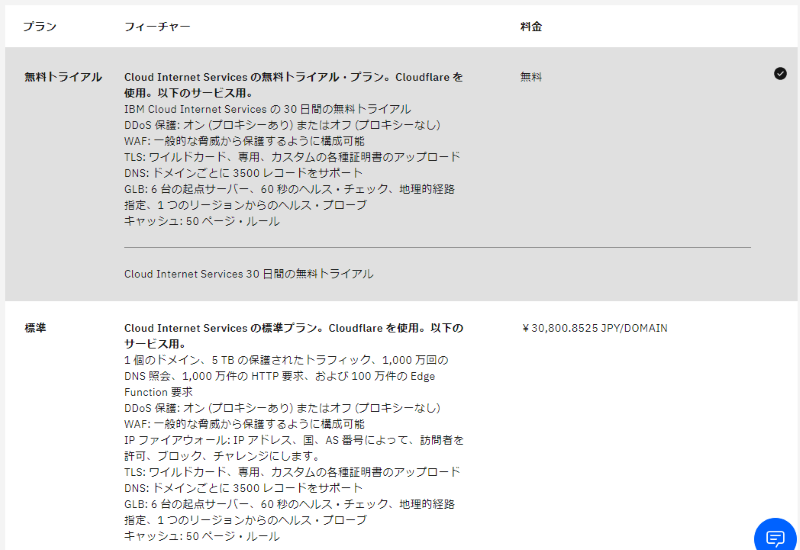
Task: Click the フィーチャー column header
Action: click(x=157, y=27)
